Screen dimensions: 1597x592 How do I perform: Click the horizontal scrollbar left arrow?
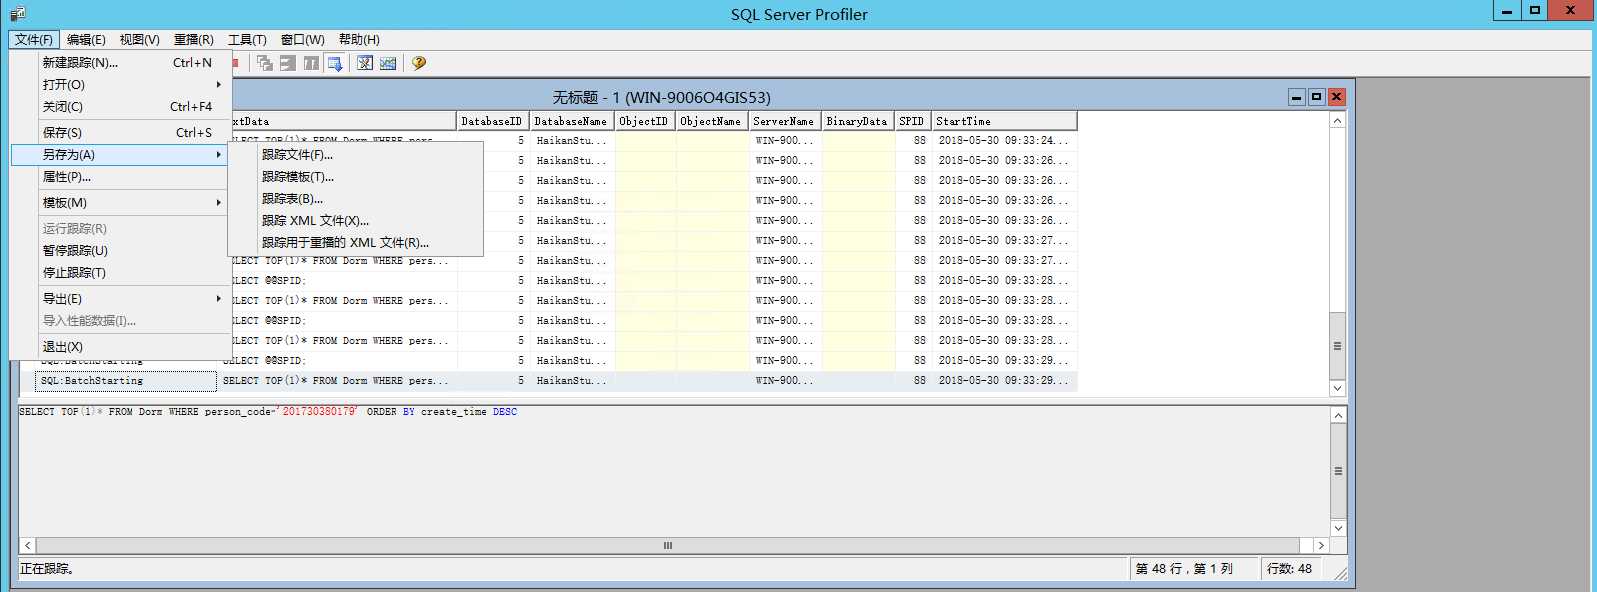pos(28,545)
